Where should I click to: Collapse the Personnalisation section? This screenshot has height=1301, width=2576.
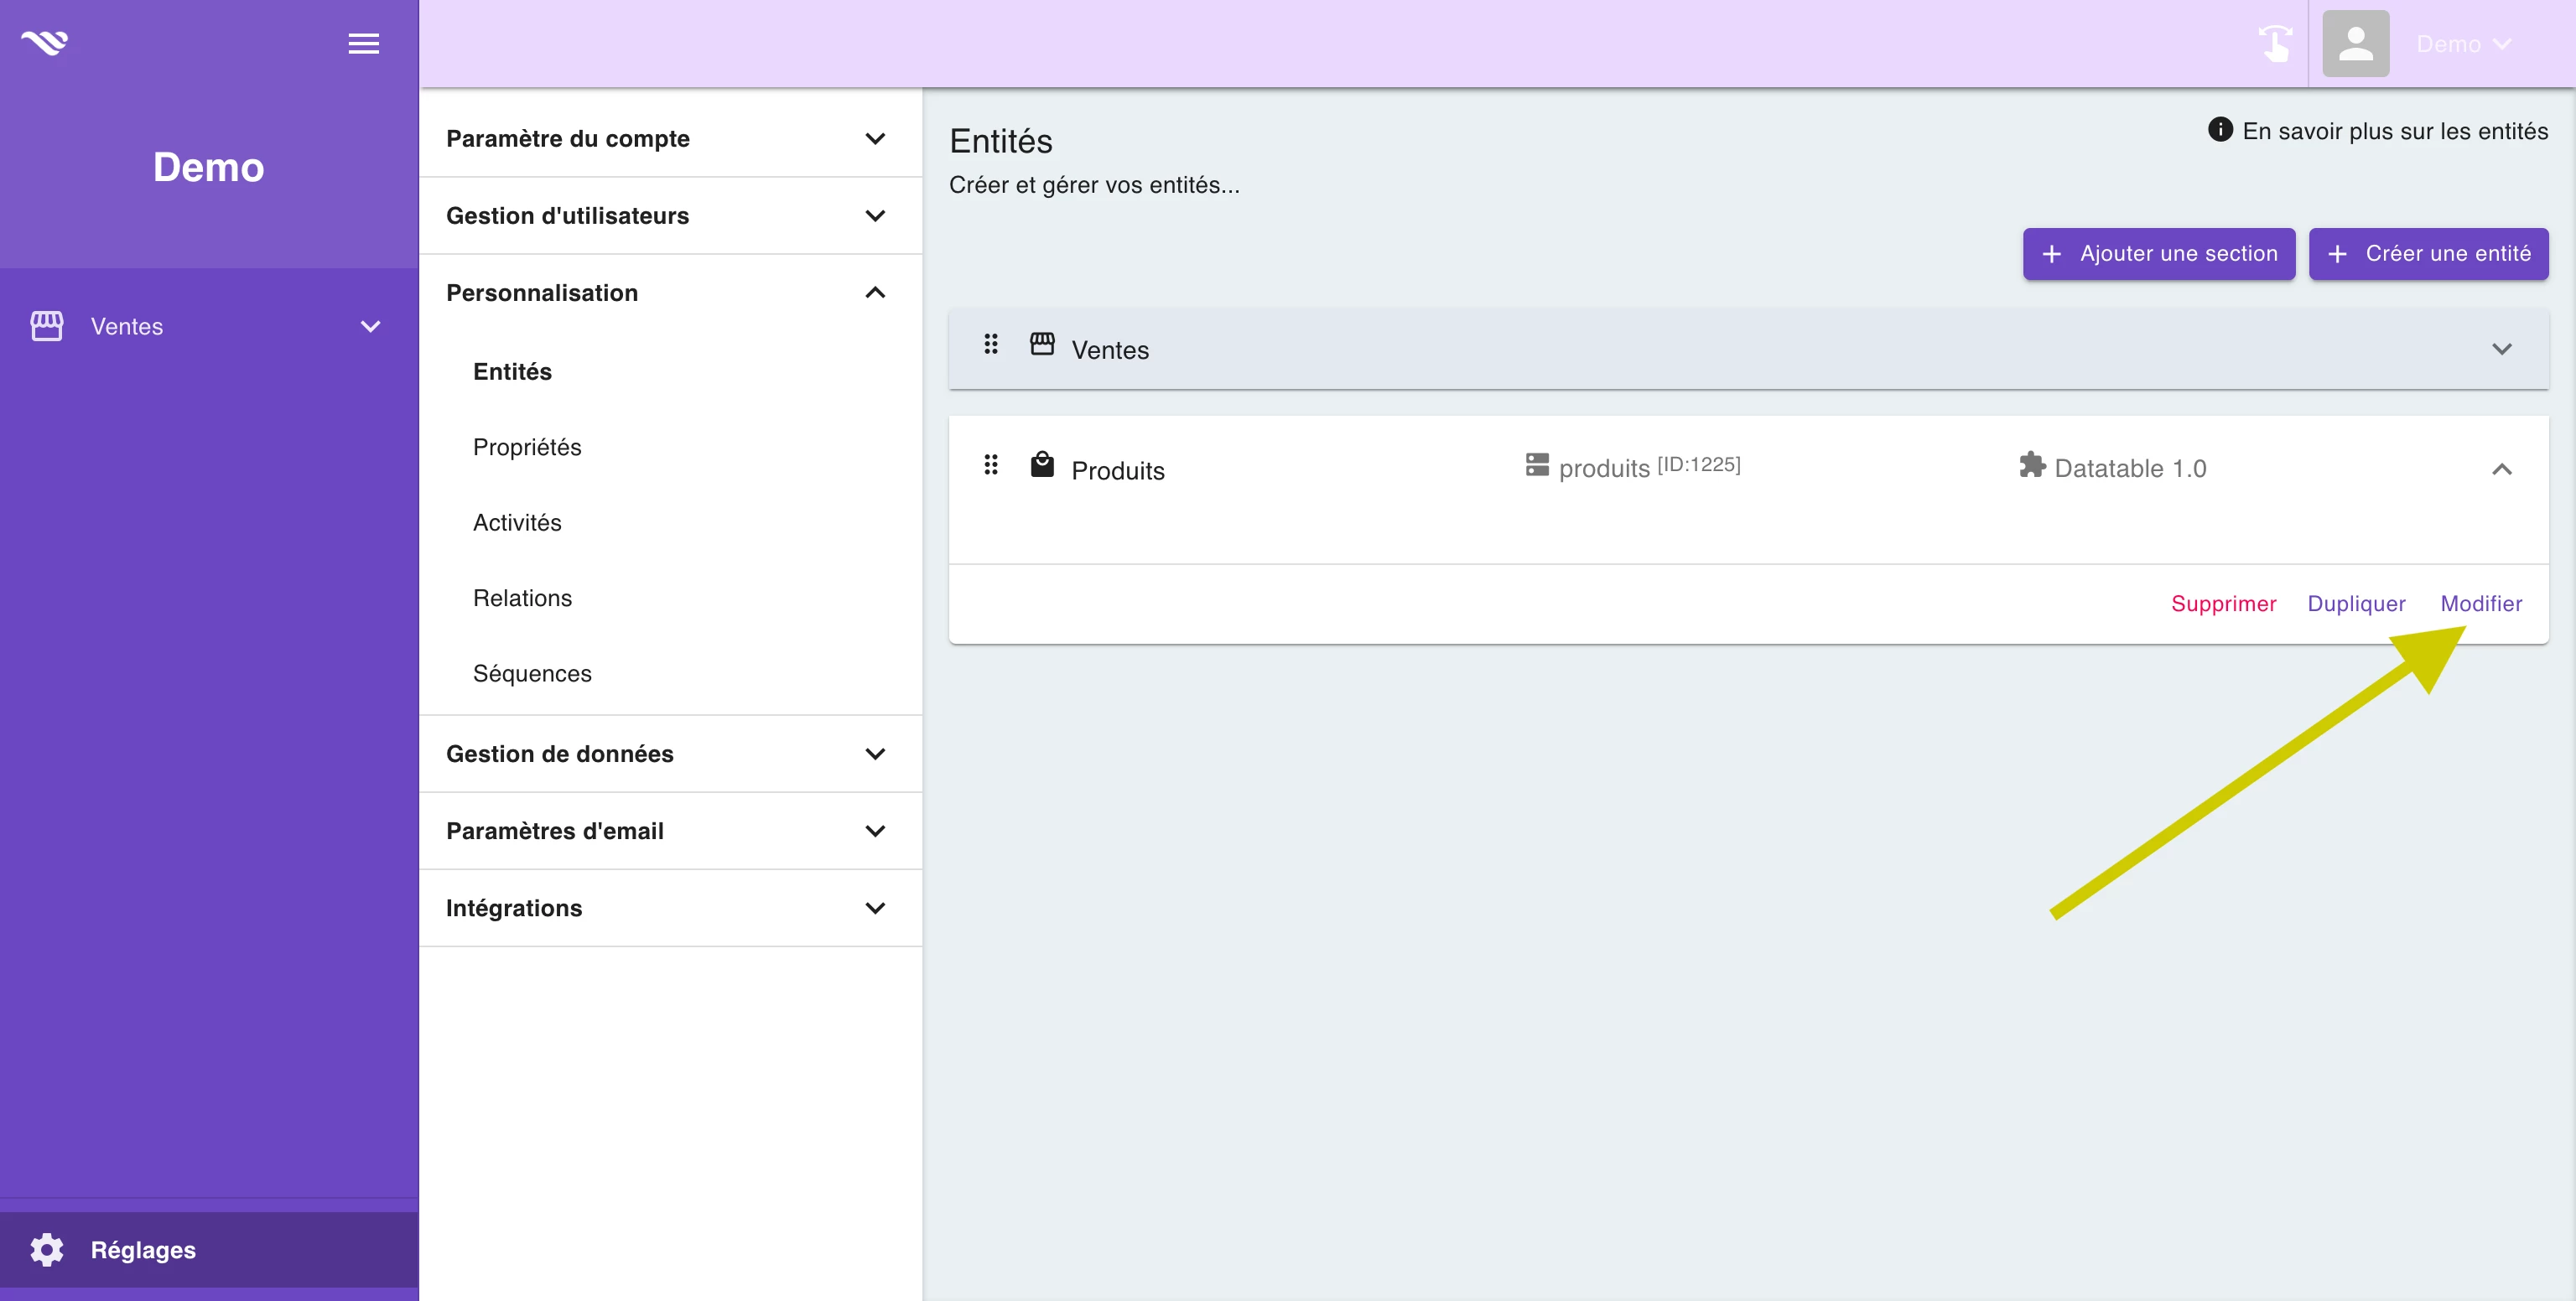pyautogui.click(x=670, y=292)
